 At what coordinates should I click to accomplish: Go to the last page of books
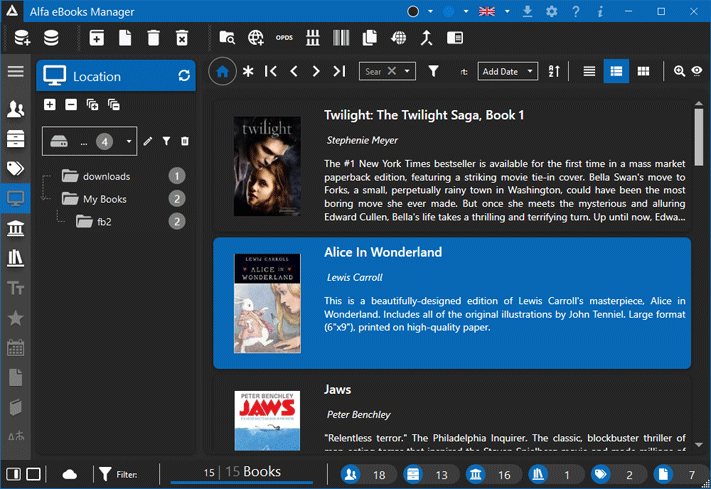(339, 71)
